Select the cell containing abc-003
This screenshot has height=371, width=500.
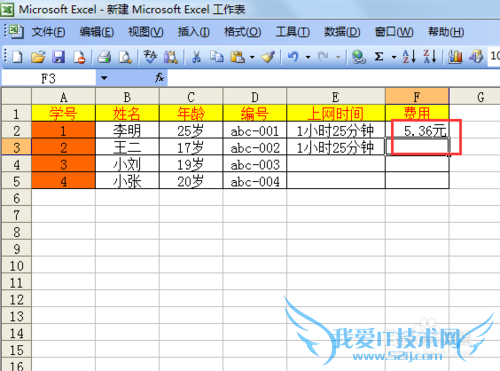pyautogui.click(x=255, y=164)
